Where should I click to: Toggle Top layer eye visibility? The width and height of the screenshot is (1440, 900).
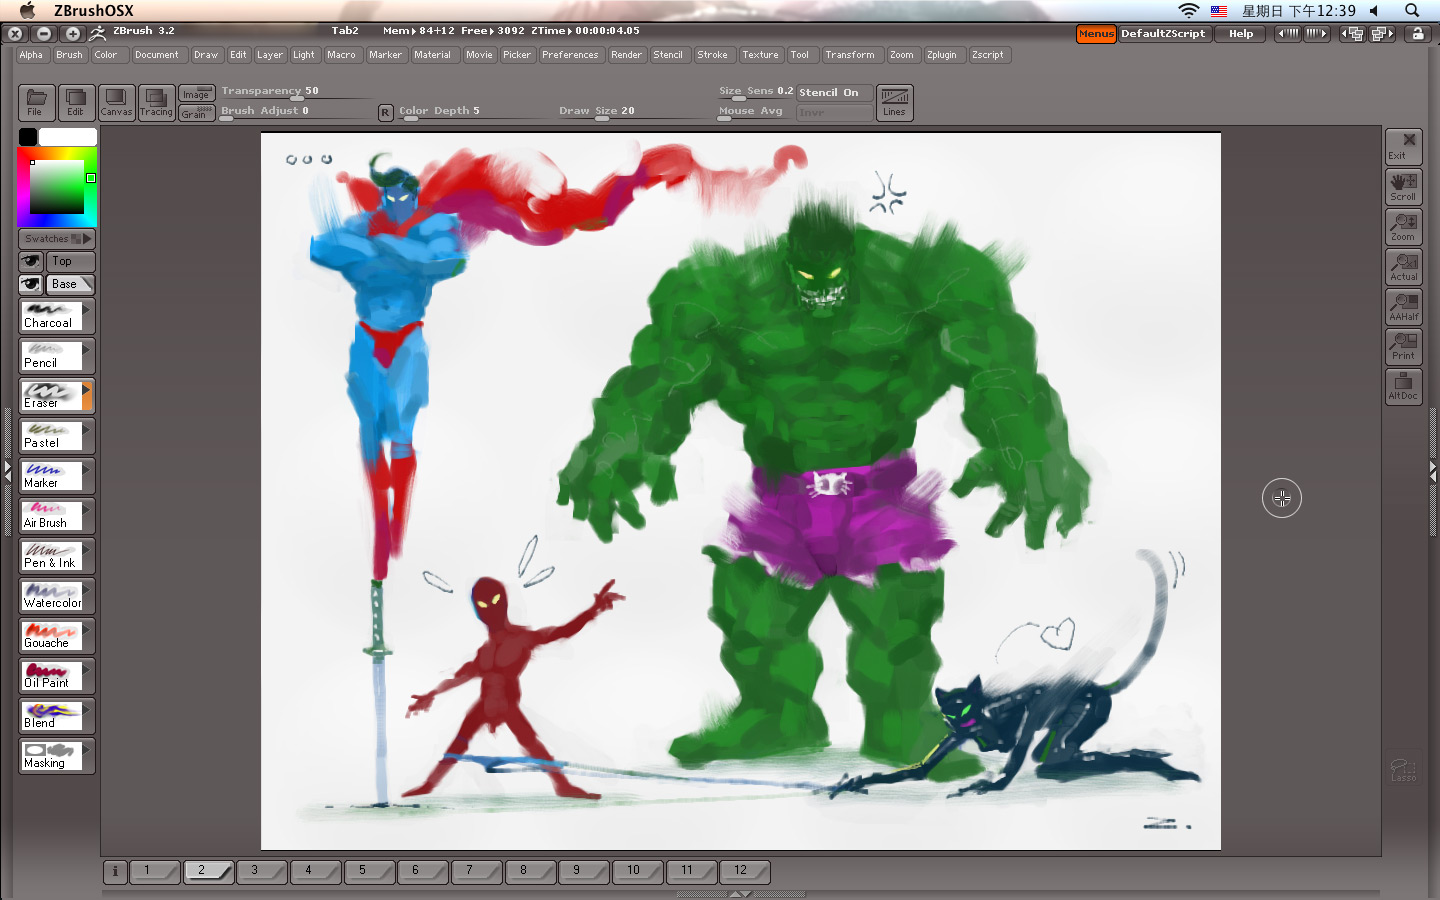click(31, 261)
